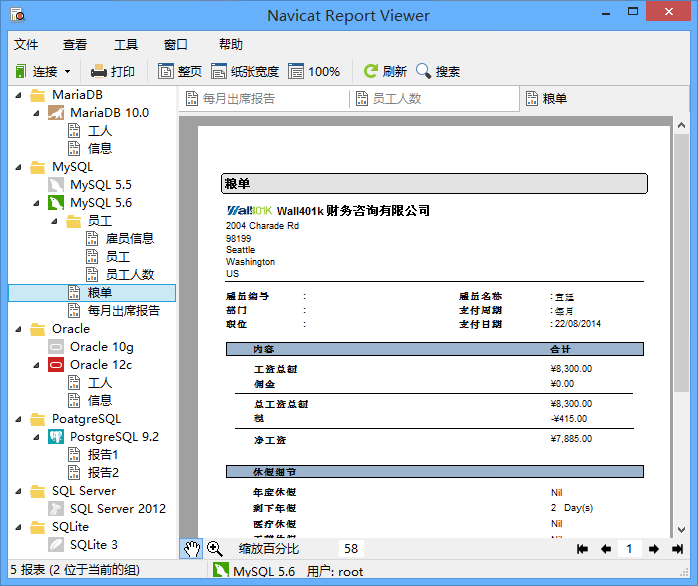Open the 连接 connection button
This screenshot has height=586, width=698.
coord(36,71)
